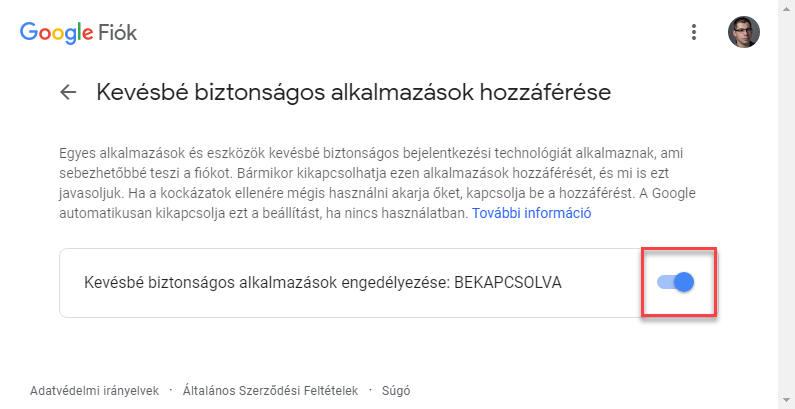
Task: Click the scrollbar up arrow
Action: 786,5
